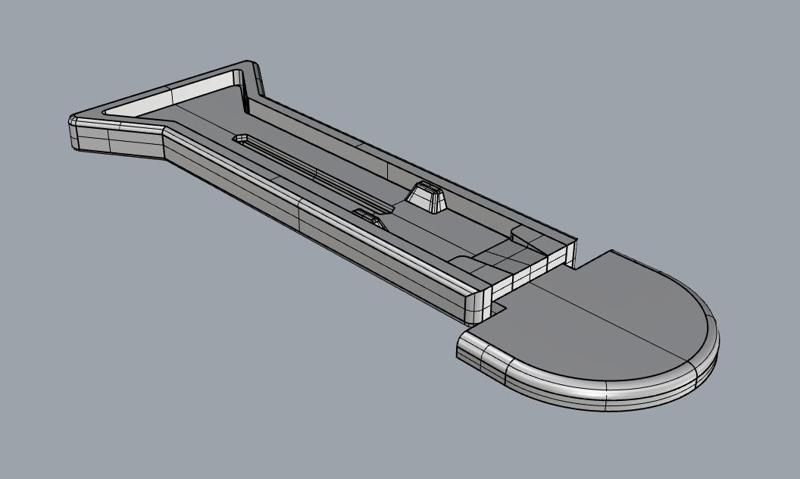Click the flared Y-shaped end of the model
800x479 pixels.
point(167,108)
